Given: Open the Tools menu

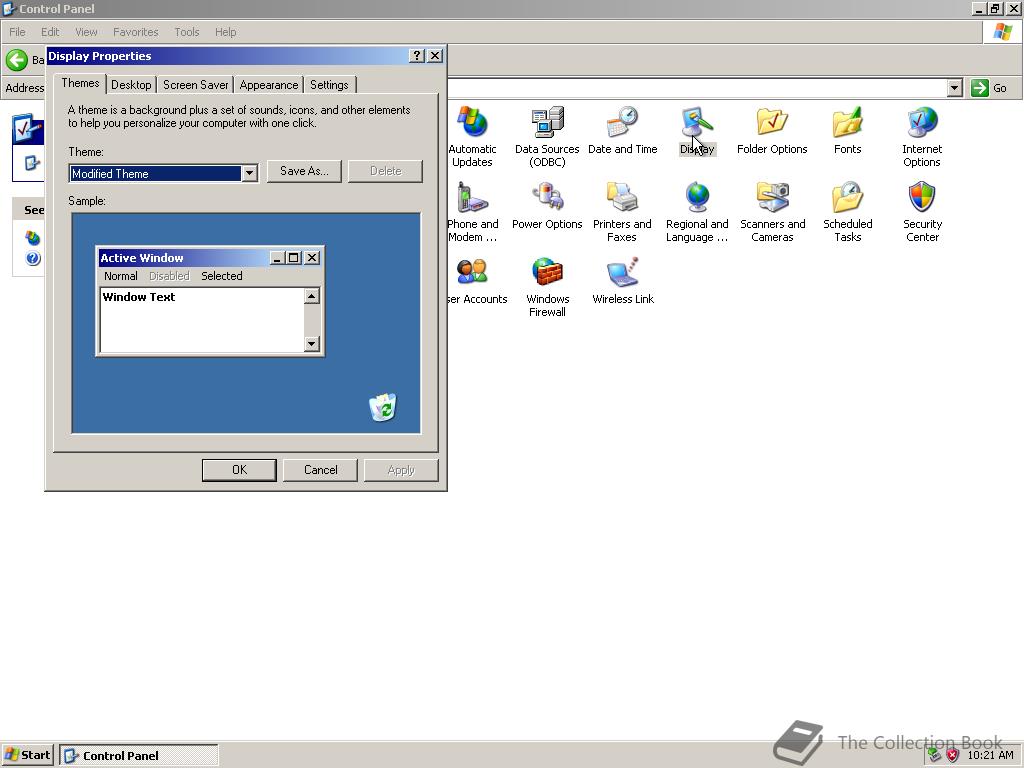Looking at the screenshot, I should (x=187, y=32).
